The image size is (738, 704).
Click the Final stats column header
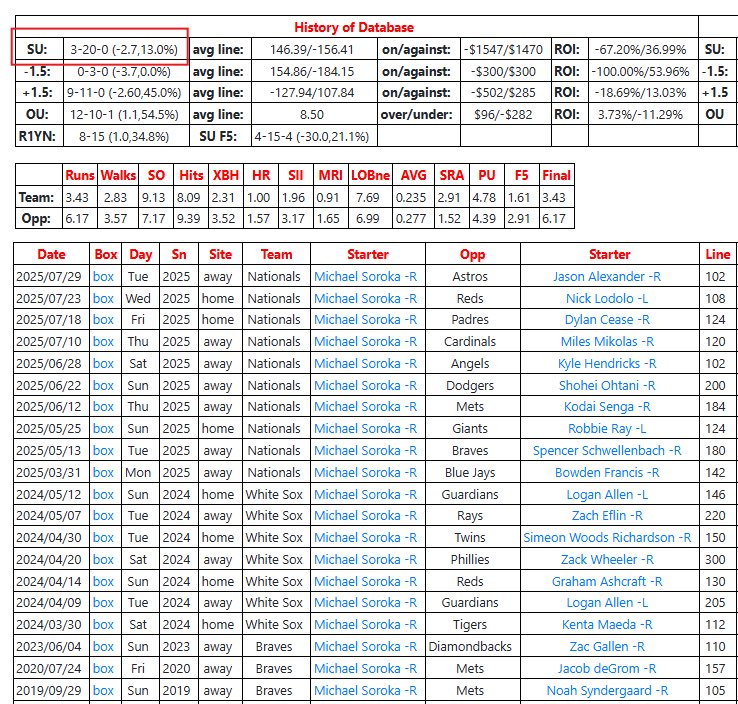(556, 175)
